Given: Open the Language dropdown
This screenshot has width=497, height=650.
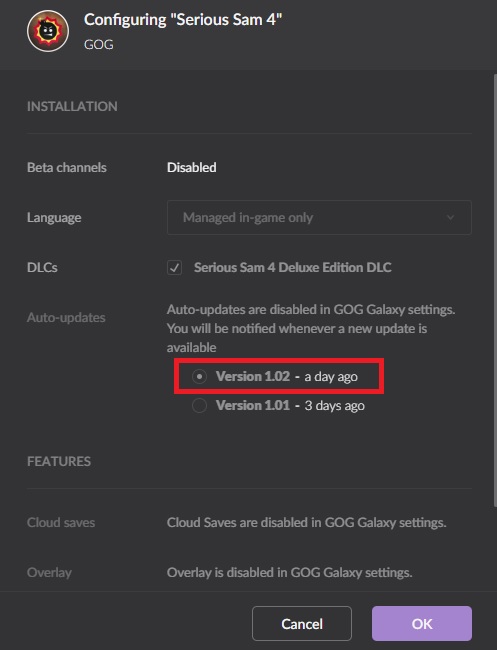Looking at the screenshot, I should pos(319,218).
